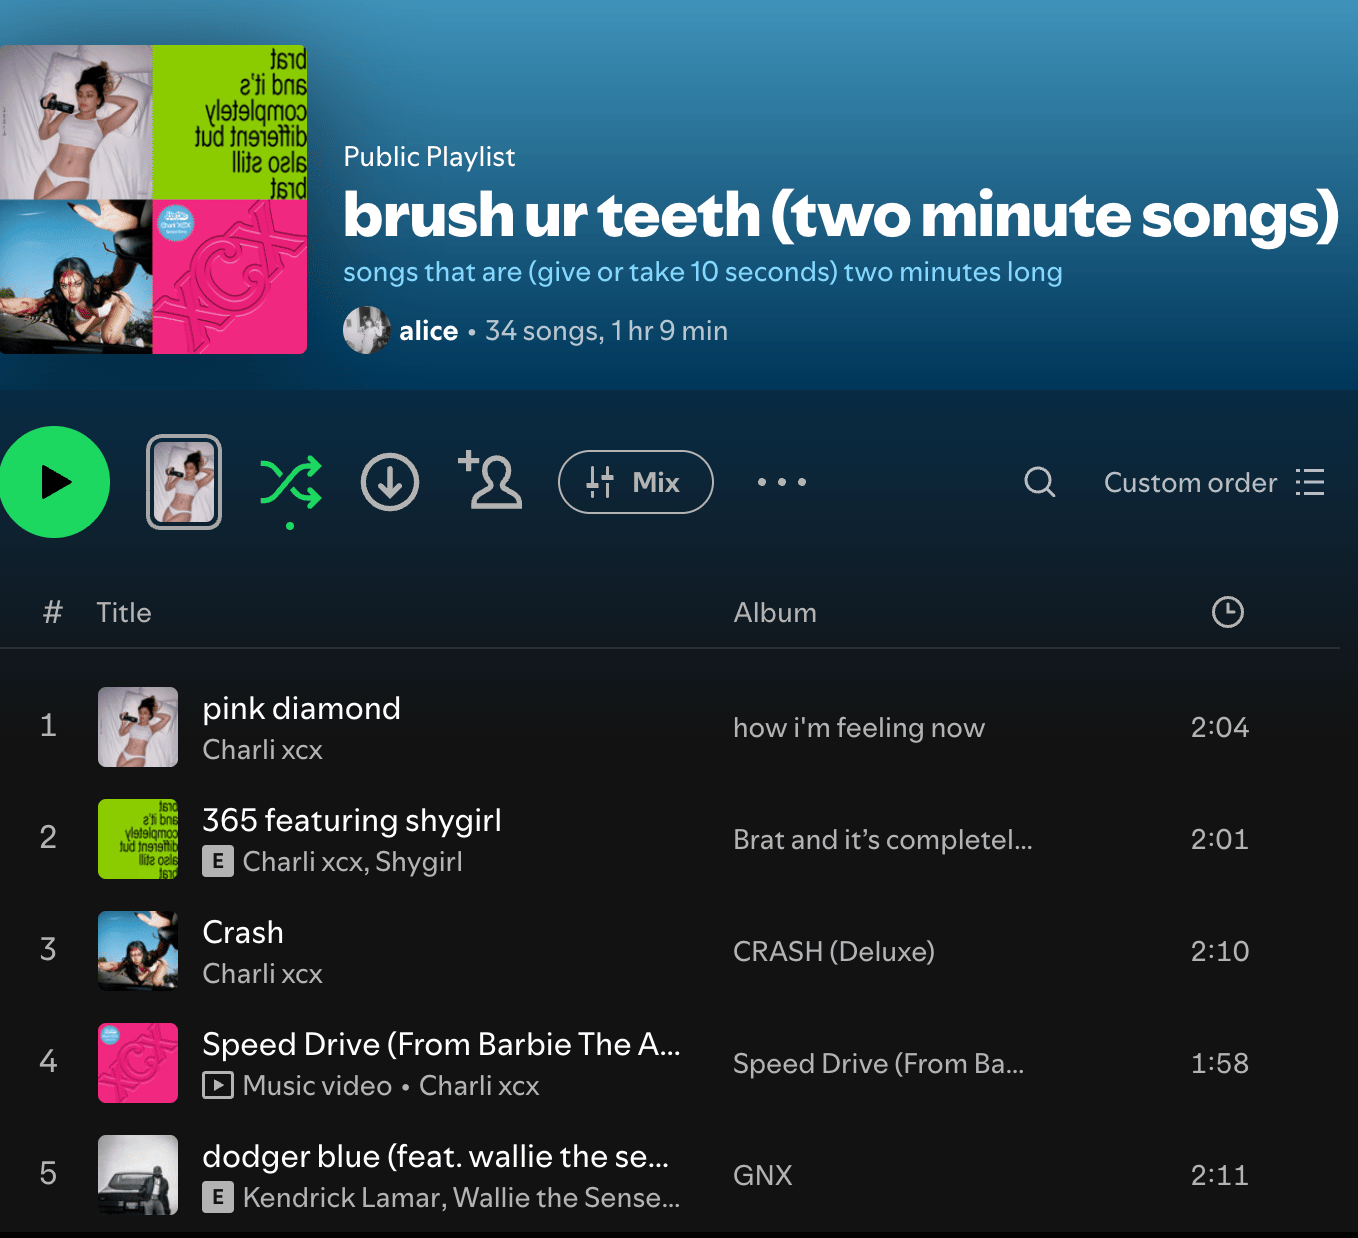
Task: Open Charli xcx artist under pink diamond
Action: click(262, 750)
